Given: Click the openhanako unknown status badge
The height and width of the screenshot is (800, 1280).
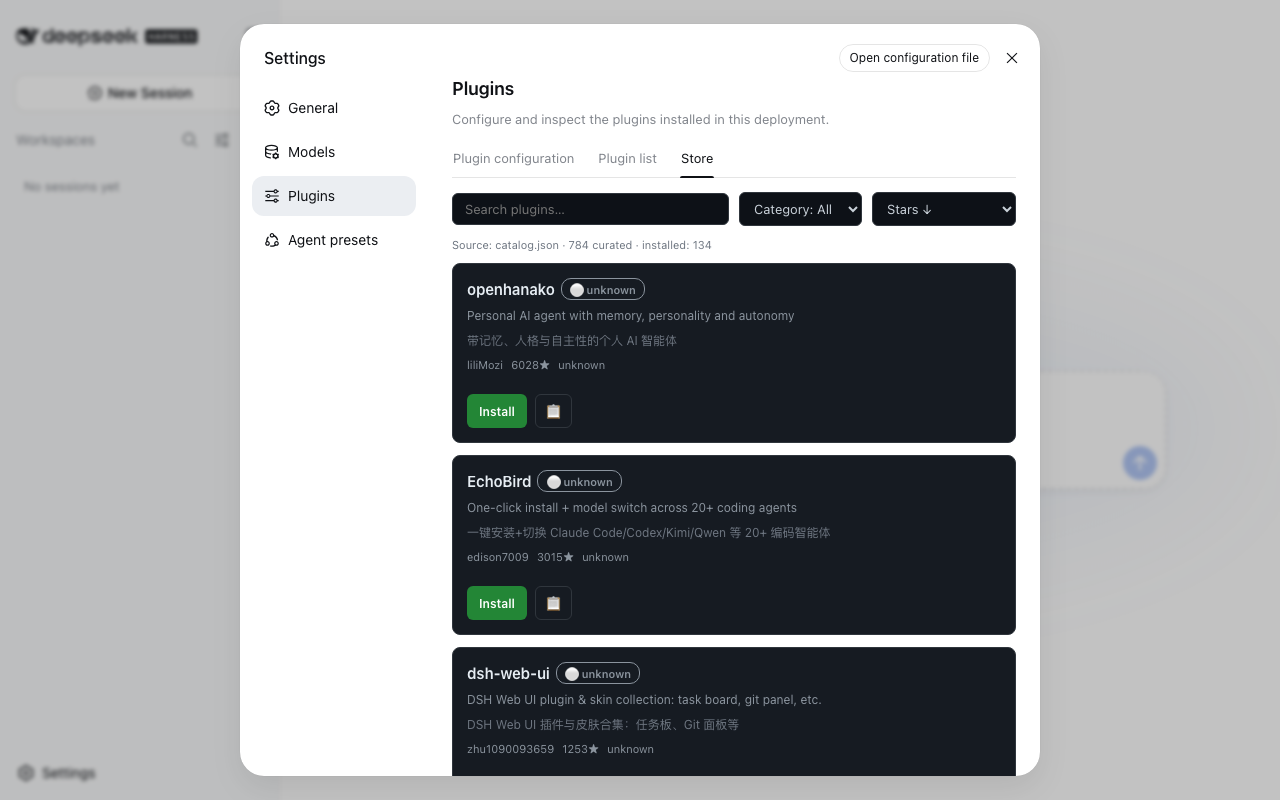Looking at the screenshot, I should [x=603, y=290].
